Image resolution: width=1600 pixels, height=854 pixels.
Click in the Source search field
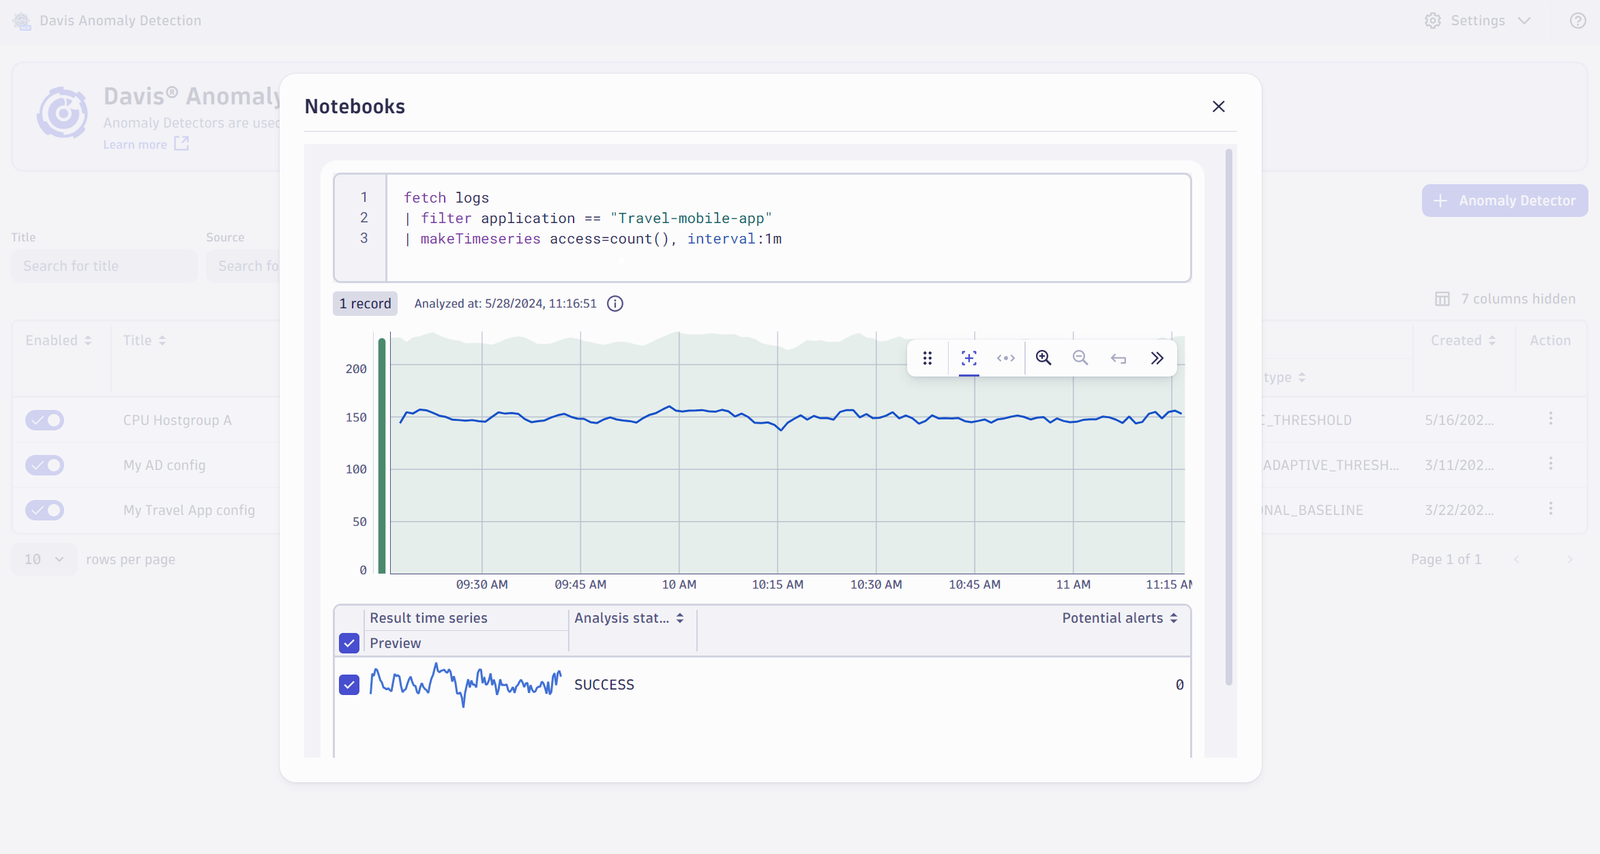(x=243, y=266)
